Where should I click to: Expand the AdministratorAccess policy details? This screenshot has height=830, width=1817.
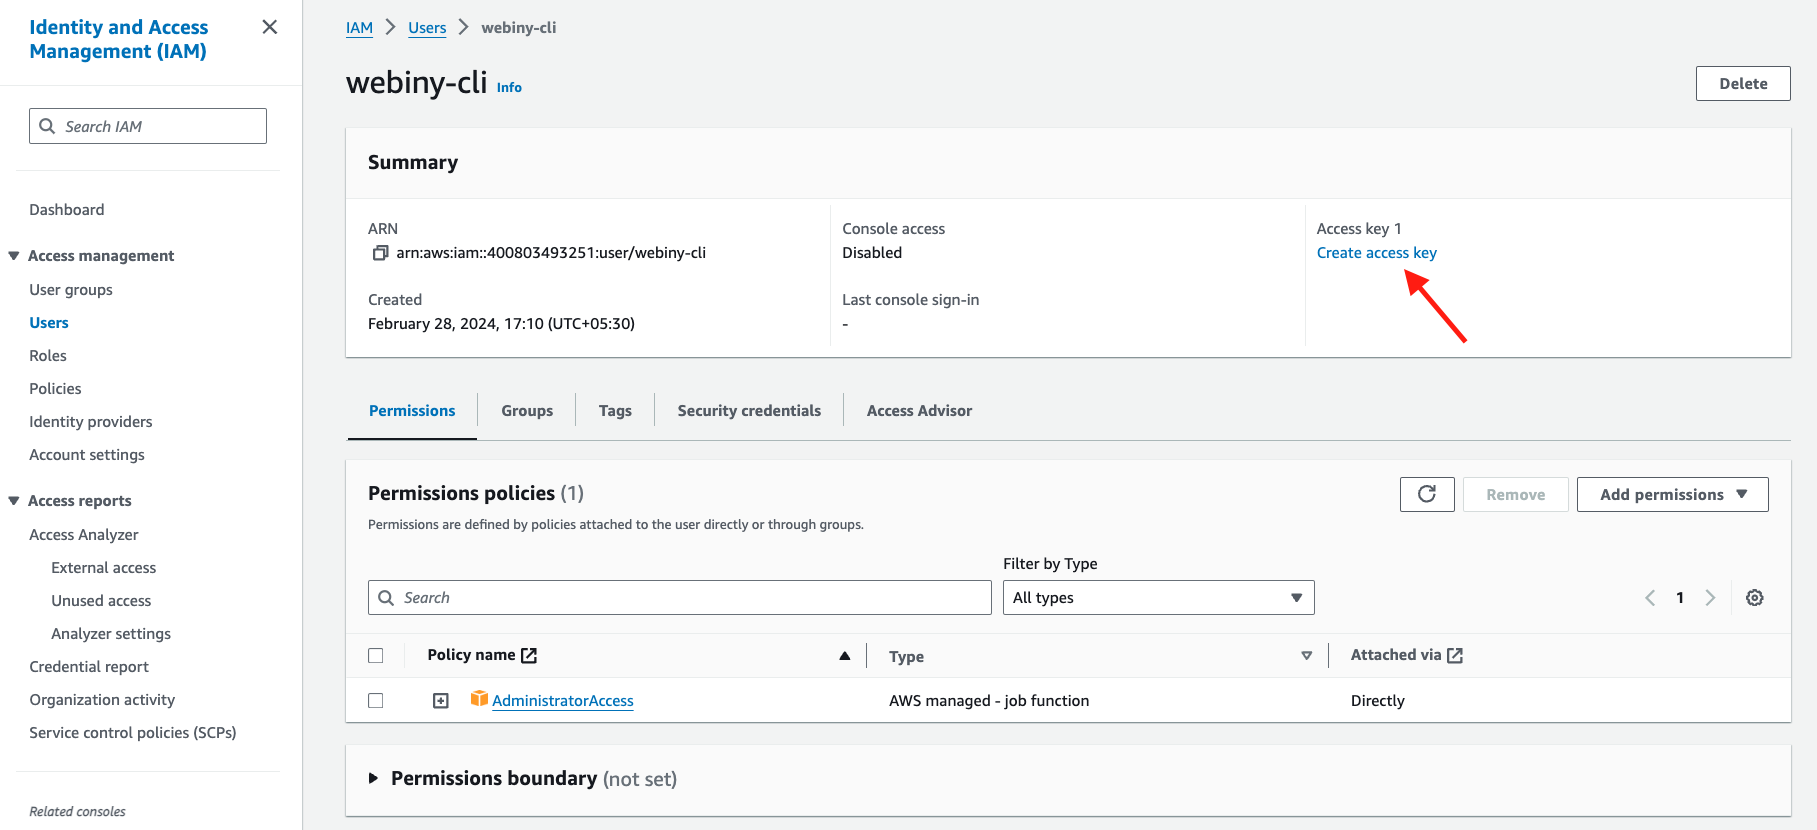[x=441, y=701]
